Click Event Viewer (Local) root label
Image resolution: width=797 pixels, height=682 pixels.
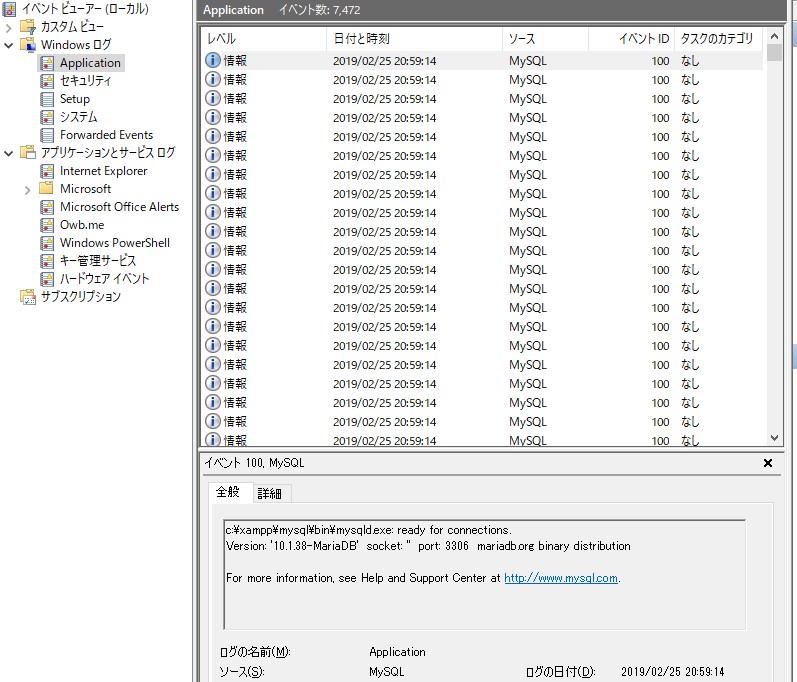pyautogui.click(x=85, y=9)
